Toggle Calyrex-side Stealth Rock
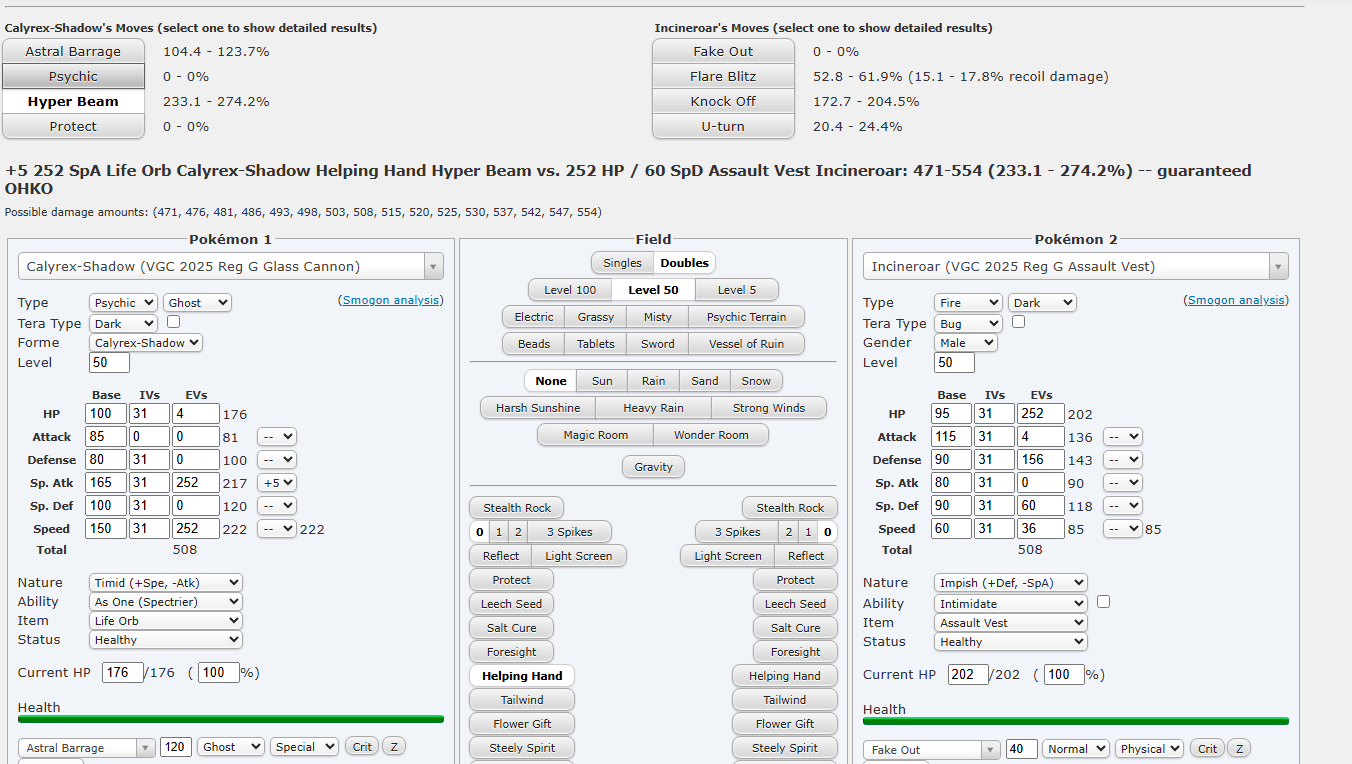Viewport: 1352px width, 764px height. (517, 508)
